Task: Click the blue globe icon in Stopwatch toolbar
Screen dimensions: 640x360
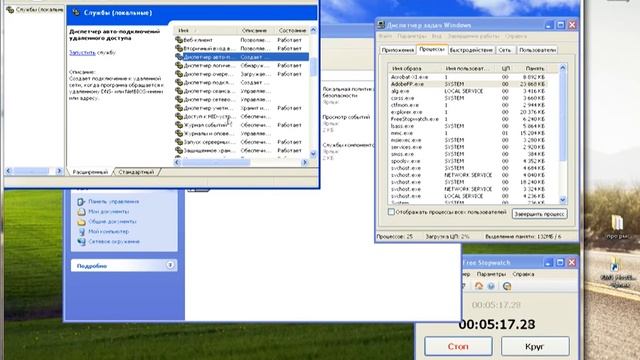Action: pos(491,286)
